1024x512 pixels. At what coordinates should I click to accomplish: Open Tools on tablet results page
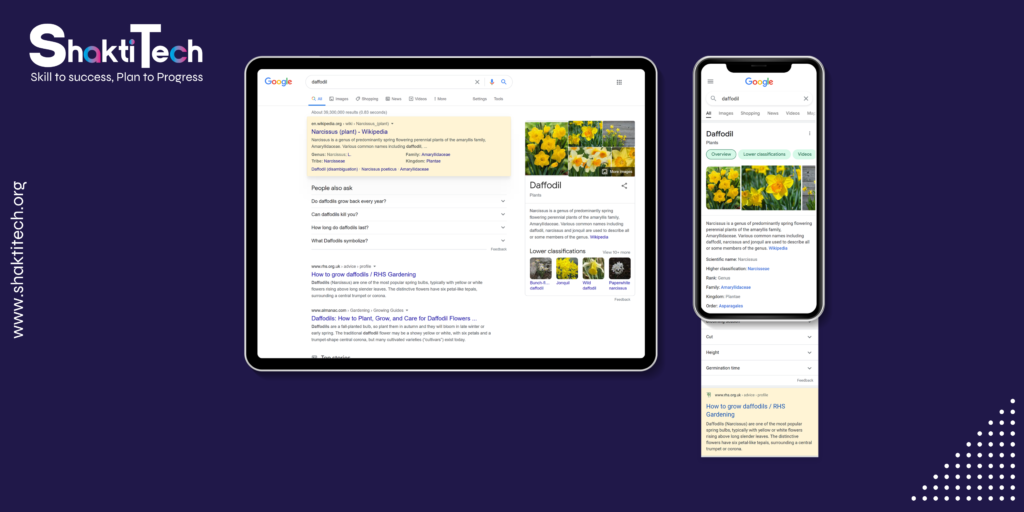tap(498, 99)
